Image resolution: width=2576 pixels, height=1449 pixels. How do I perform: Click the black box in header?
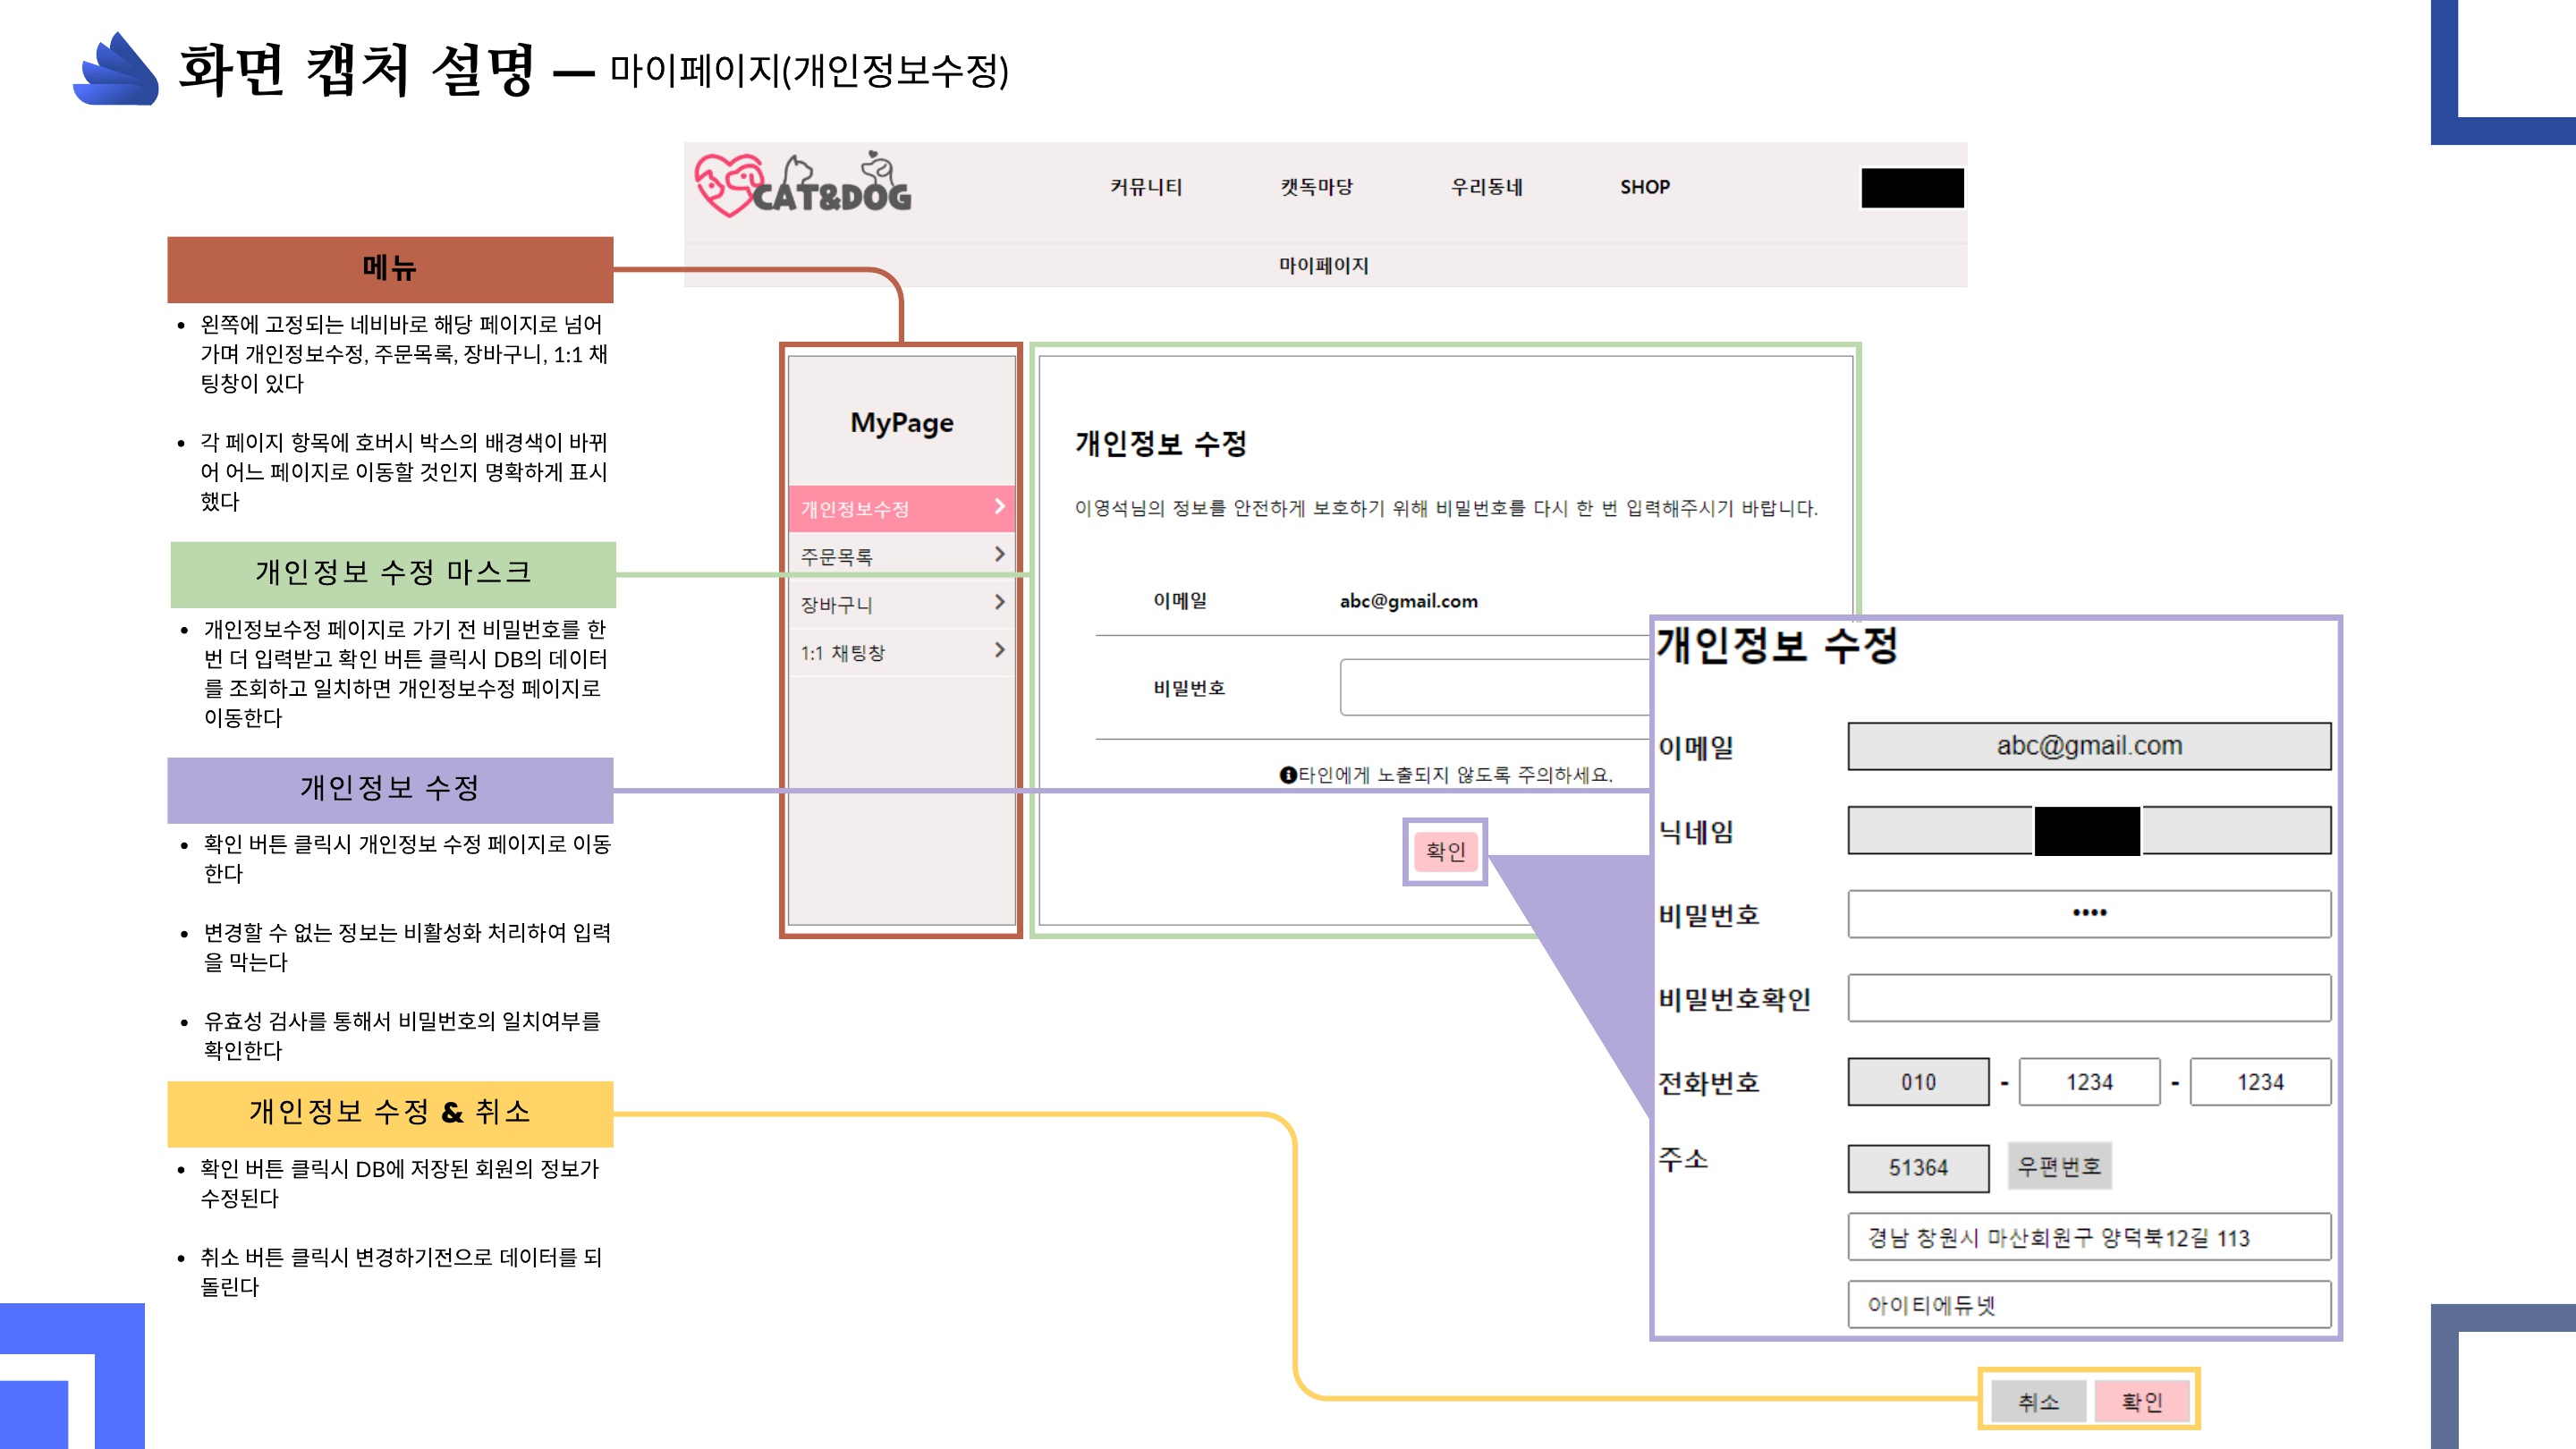pos(1911,188)
